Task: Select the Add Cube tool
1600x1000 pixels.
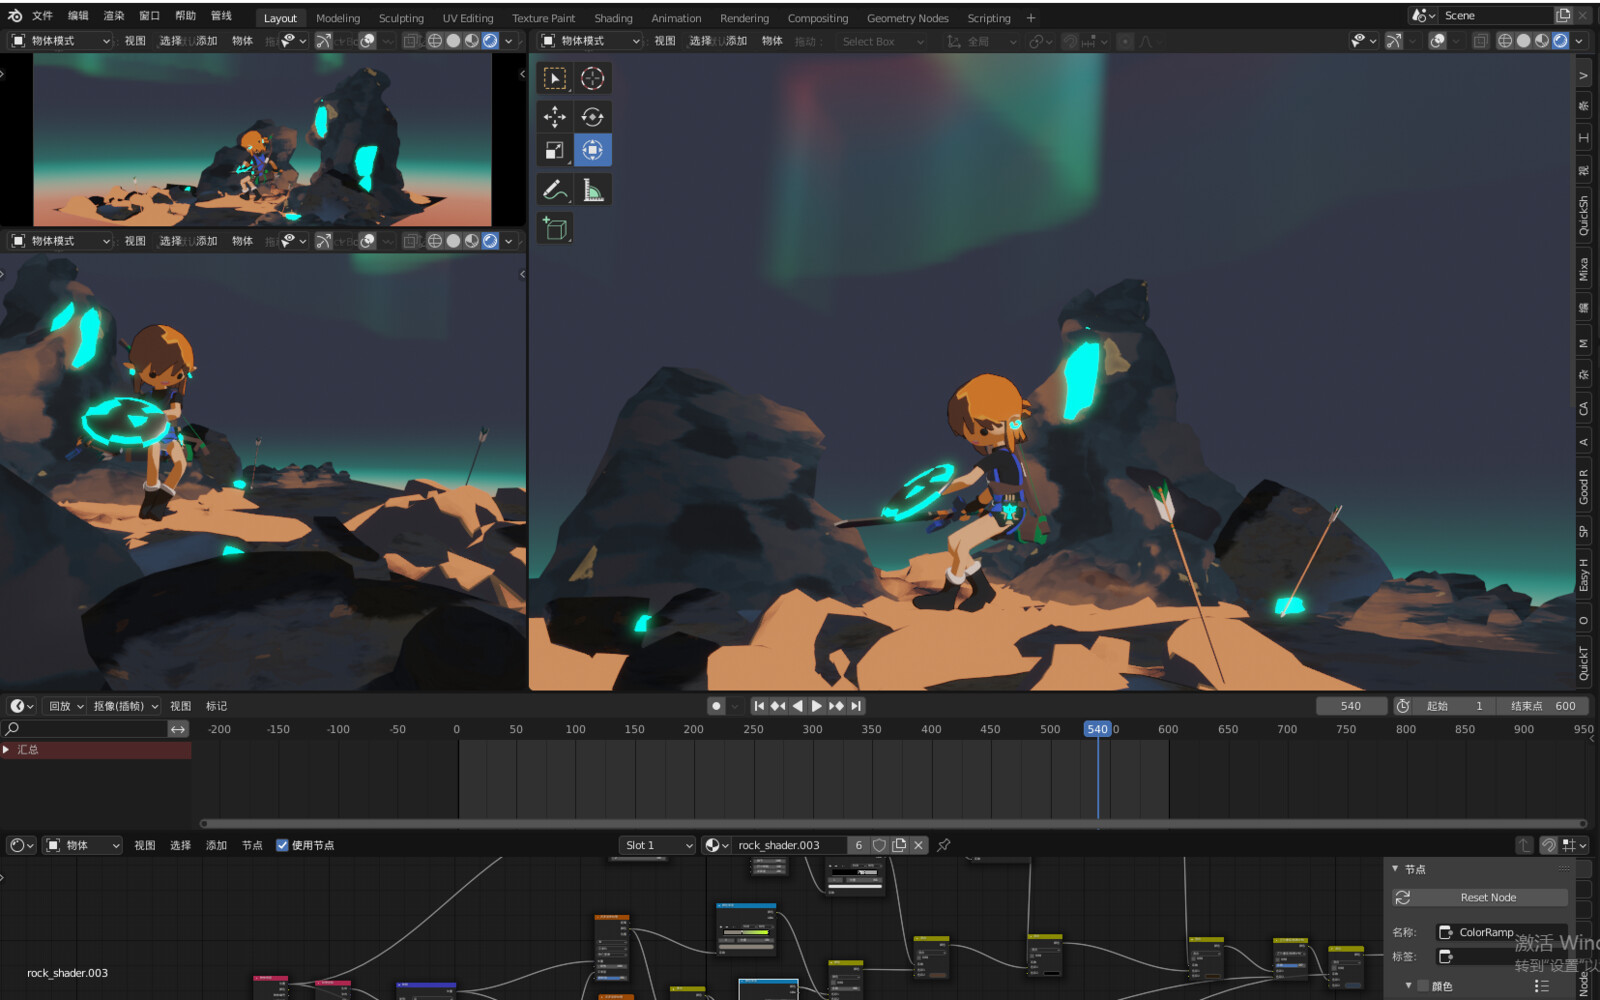Action: (x=555, y=228)
